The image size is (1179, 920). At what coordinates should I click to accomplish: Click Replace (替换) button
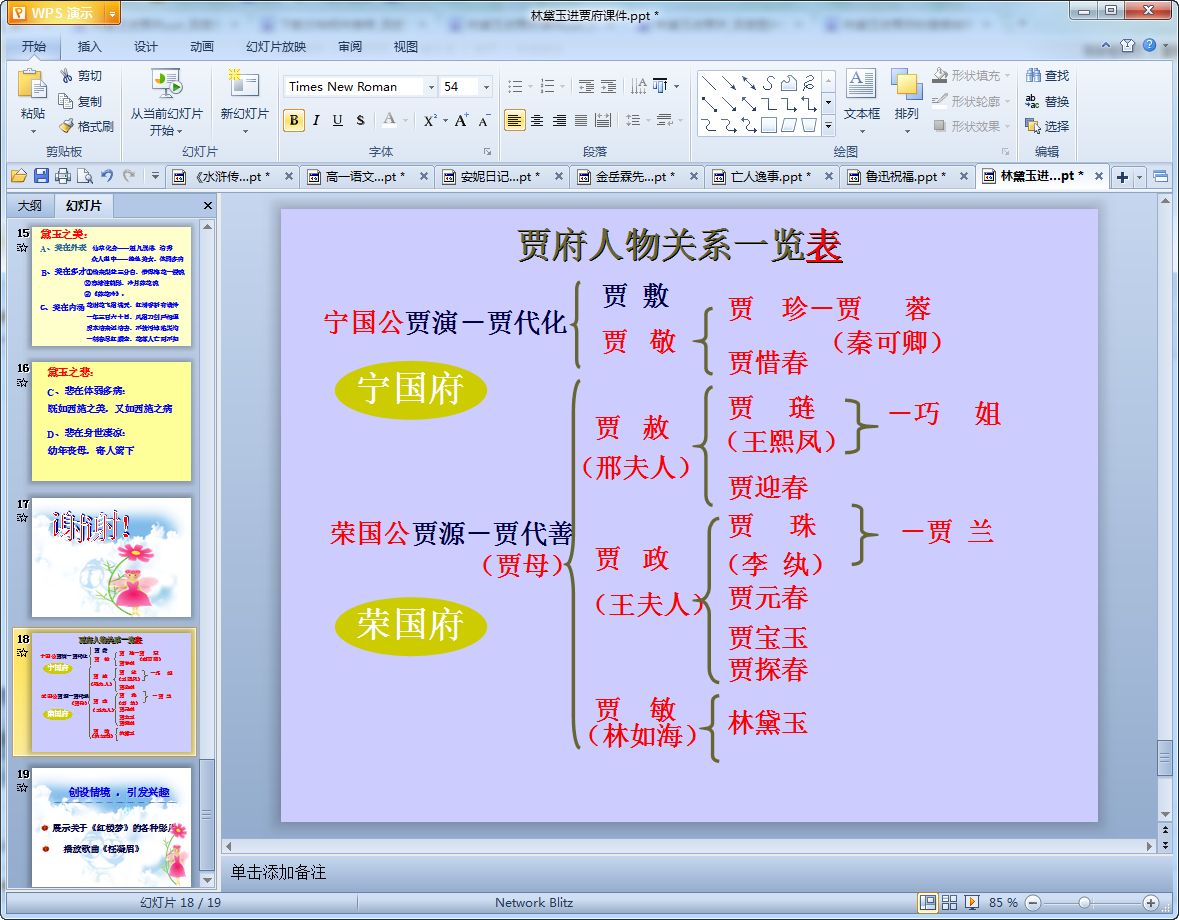click(x=1047, y=101)
